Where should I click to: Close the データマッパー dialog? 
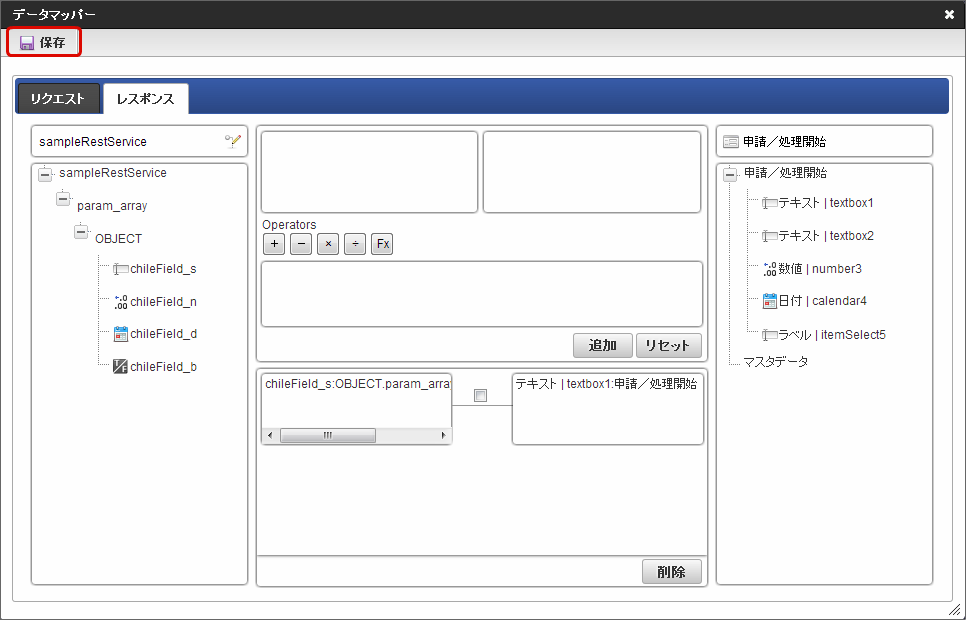[949, 14]
